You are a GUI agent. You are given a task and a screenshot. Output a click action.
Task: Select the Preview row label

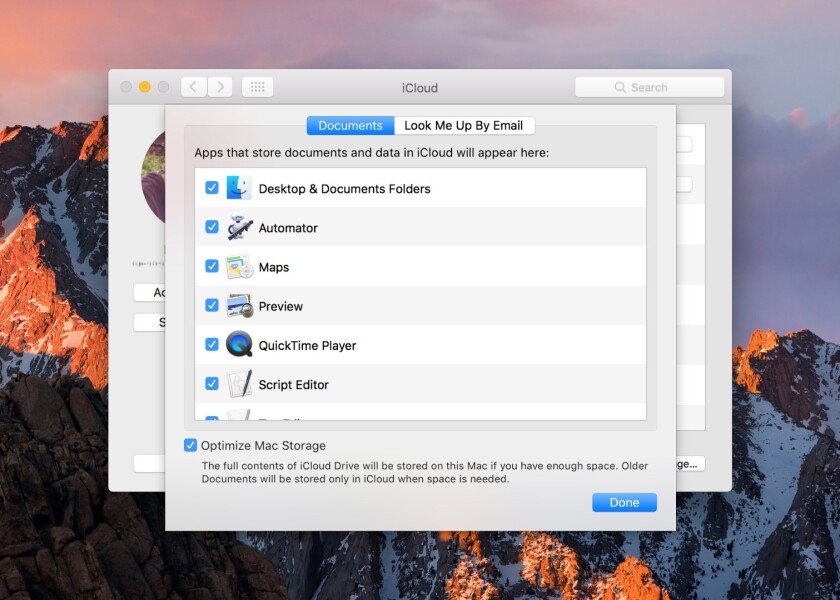click(281, 306)
